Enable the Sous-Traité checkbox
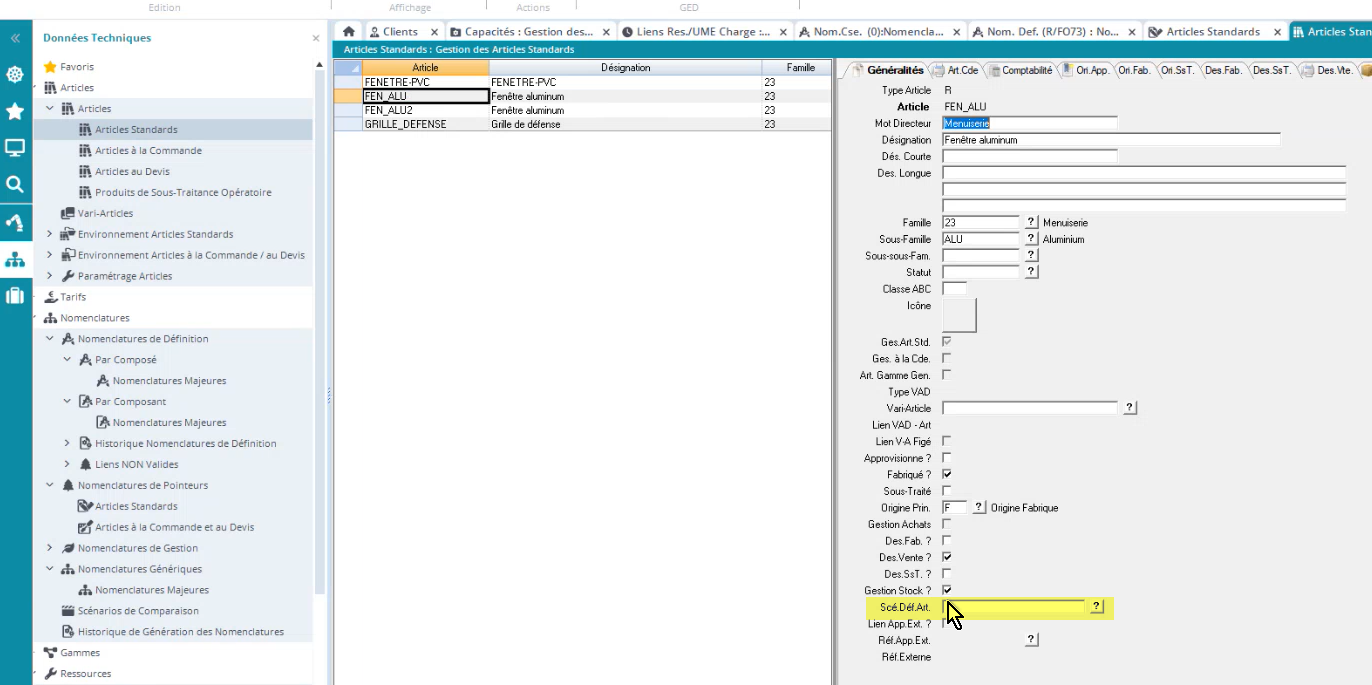 pyautogui.click(x=947, y=491)
